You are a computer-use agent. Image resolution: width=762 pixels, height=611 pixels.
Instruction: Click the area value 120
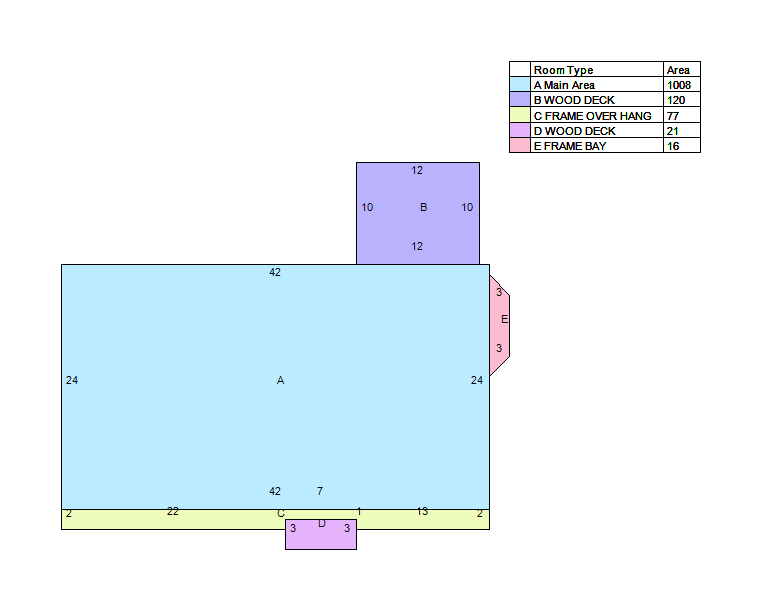676,100
